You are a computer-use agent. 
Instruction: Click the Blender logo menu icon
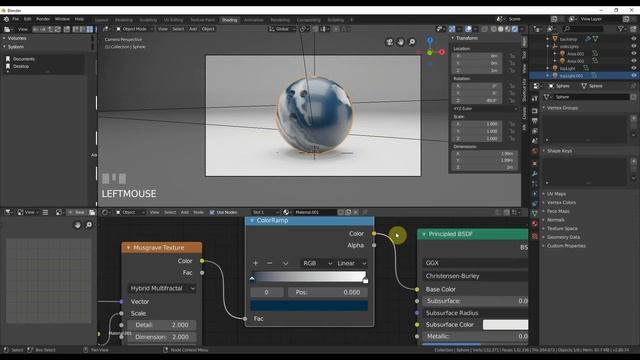pos(6,19)
